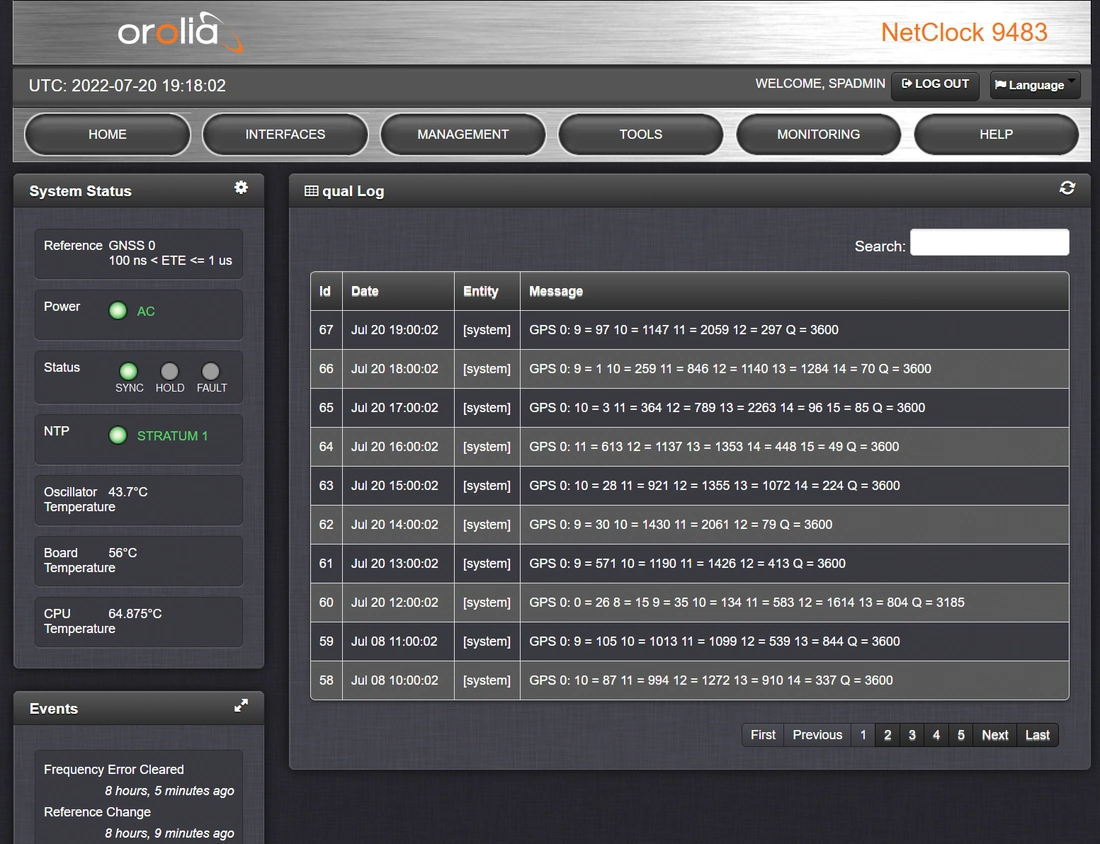Go to page 2 of log
Screen dimensions: 1100x844
(887, 735)
